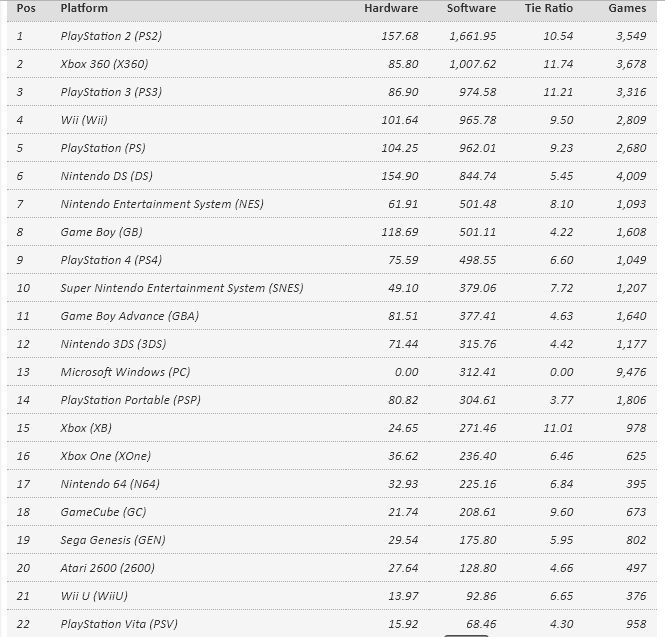This screenshot has height=637, width=665.
Task: Click PS2 games count 3,549
Action: [631, 36]
